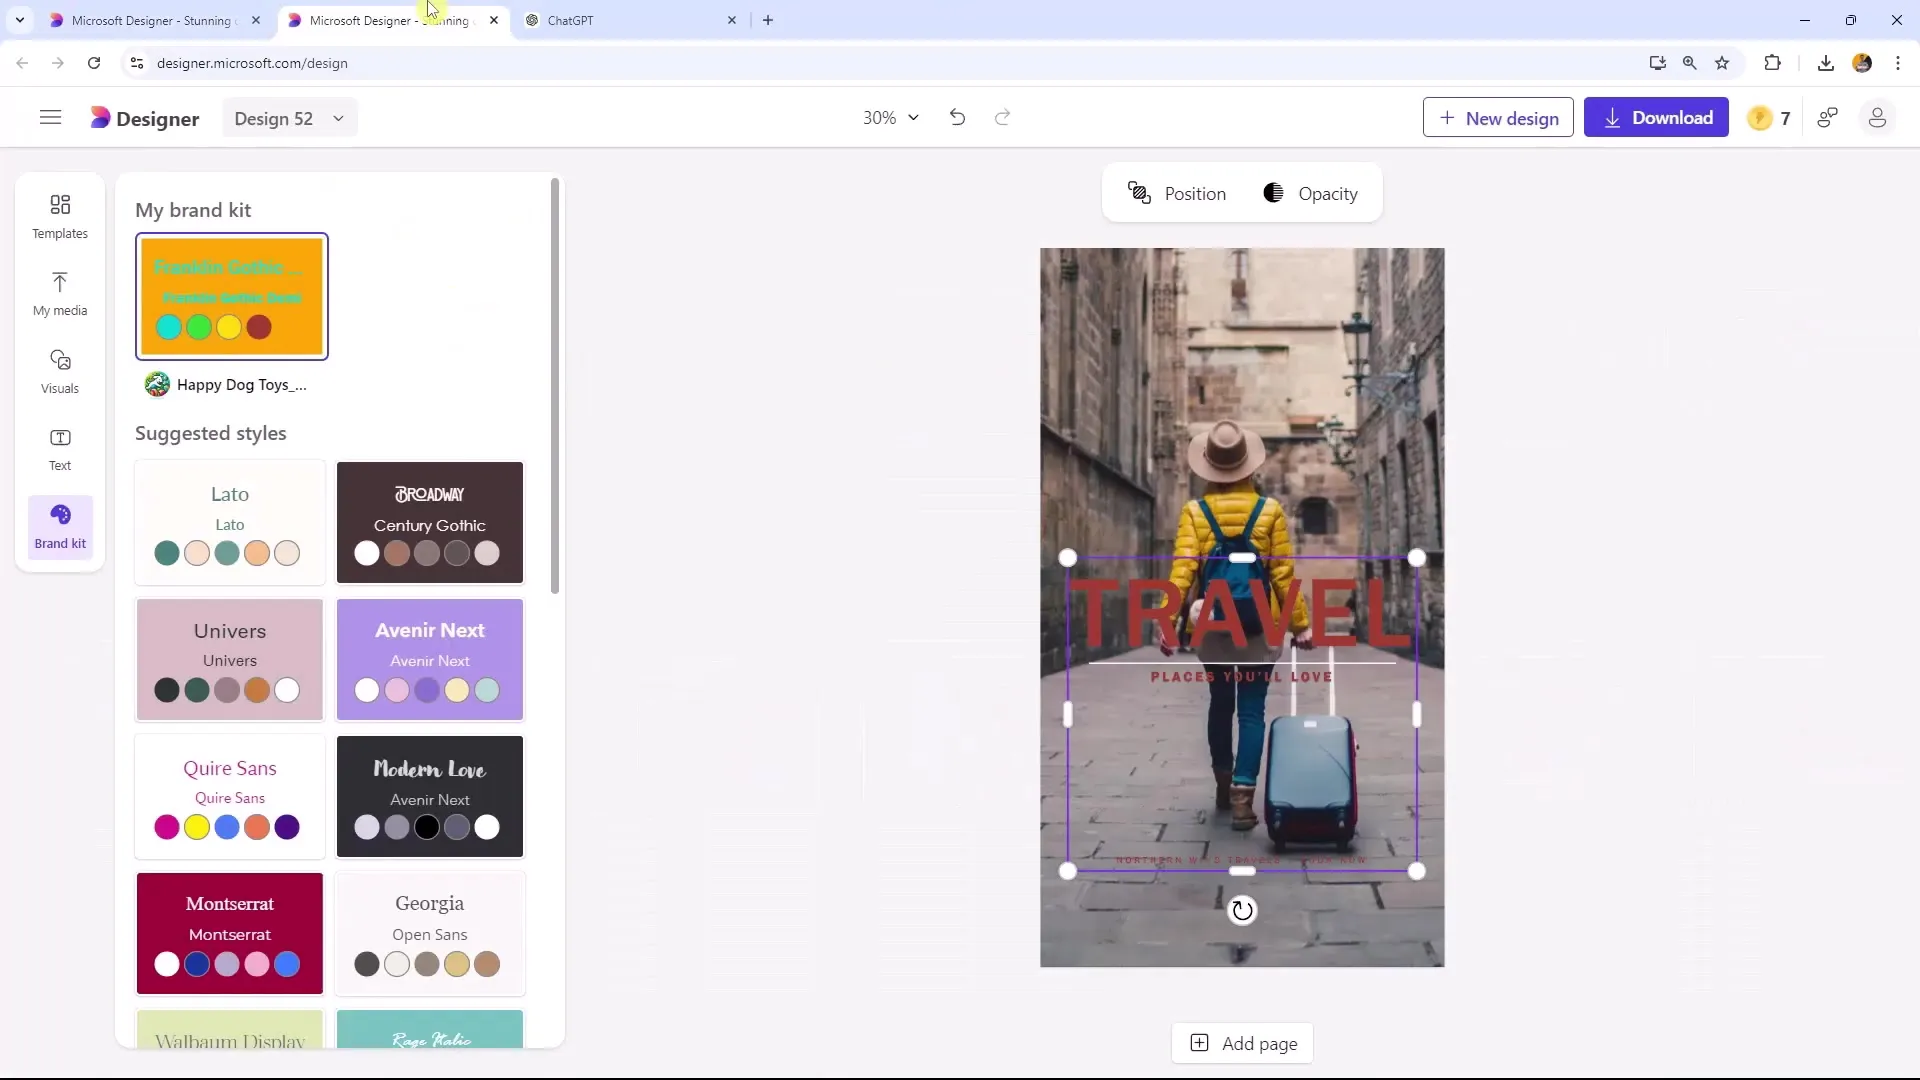Open the share design icon

point(1828,118)
